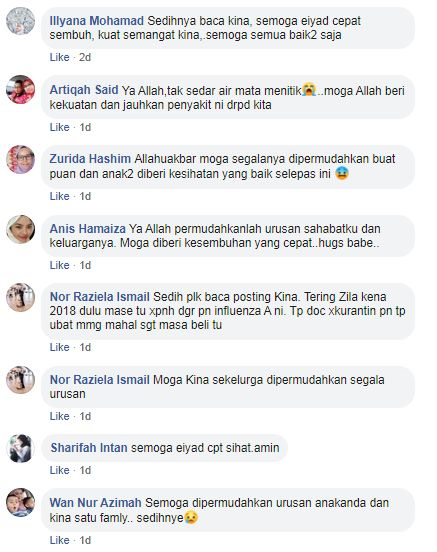Like Illyana Mohamad's comment
Image resolution: width=437 pixels, height=552 pixels.
[60, 57]
